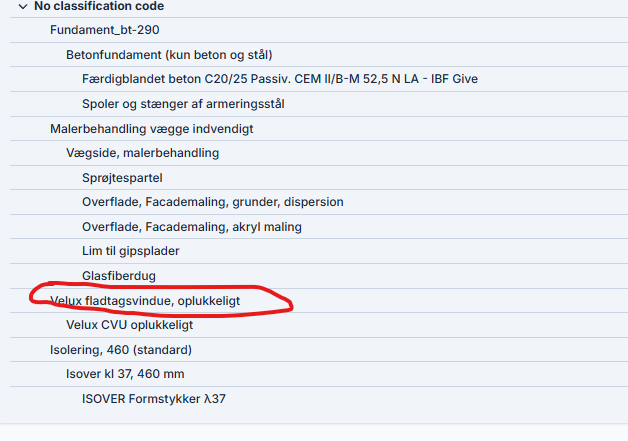Screen dimensions: 628x441
Task: Select Overflade, Facademaling, grunder, dispersion
Action: coord(213,202)
